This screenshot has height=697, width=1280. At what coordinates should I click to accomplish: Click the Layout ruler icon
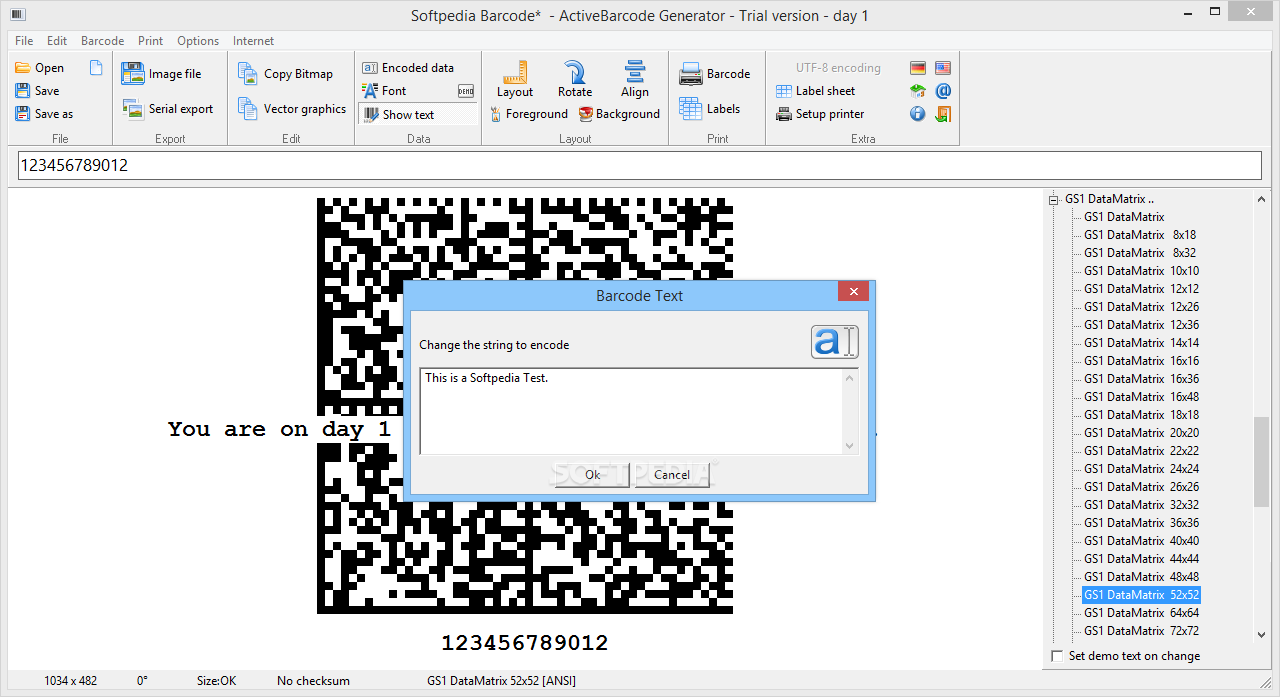point(515,72)
